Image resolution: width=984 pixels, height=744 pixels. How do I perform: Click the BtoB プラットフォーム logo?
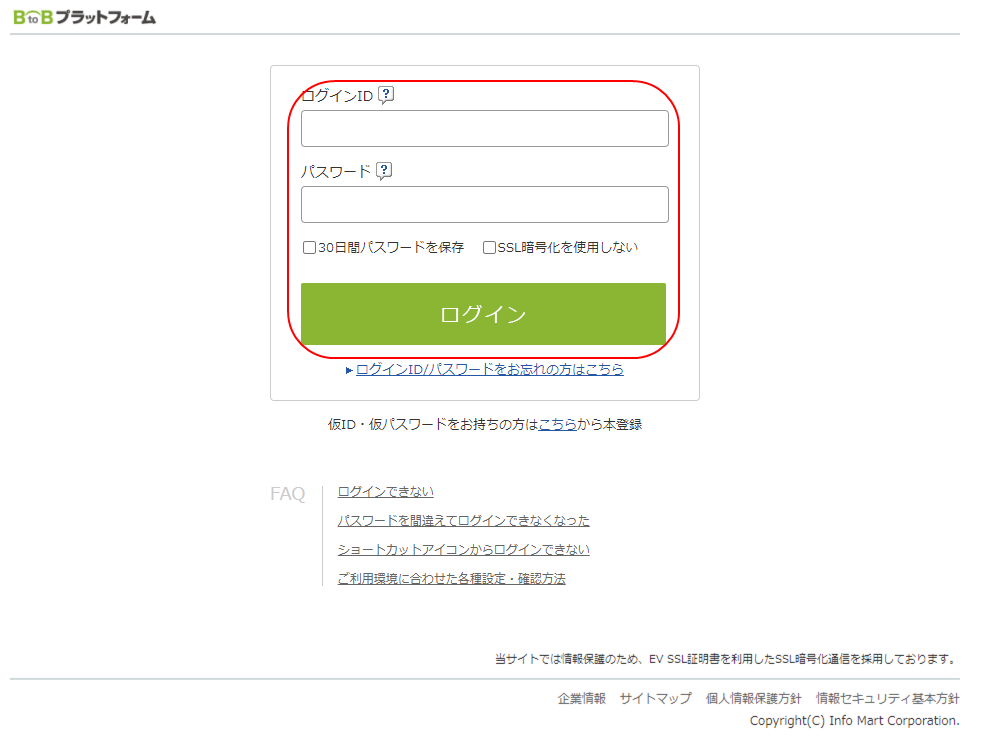pos(84,17)
